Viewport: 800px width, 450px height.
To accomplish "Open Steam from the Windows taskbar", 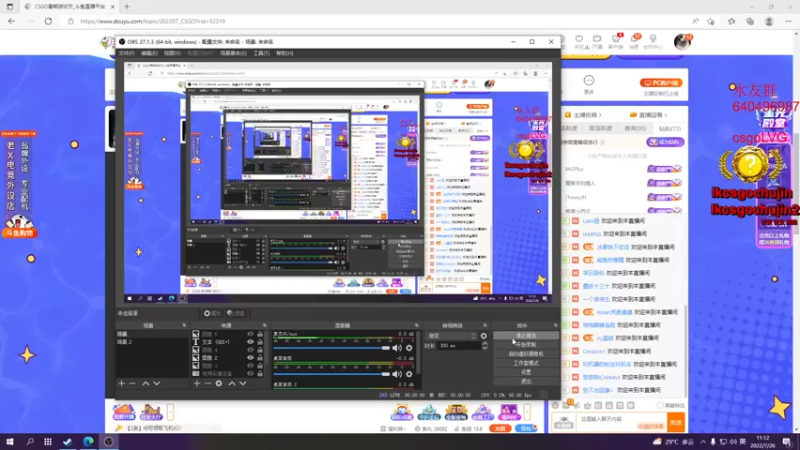I will (67, 442).
